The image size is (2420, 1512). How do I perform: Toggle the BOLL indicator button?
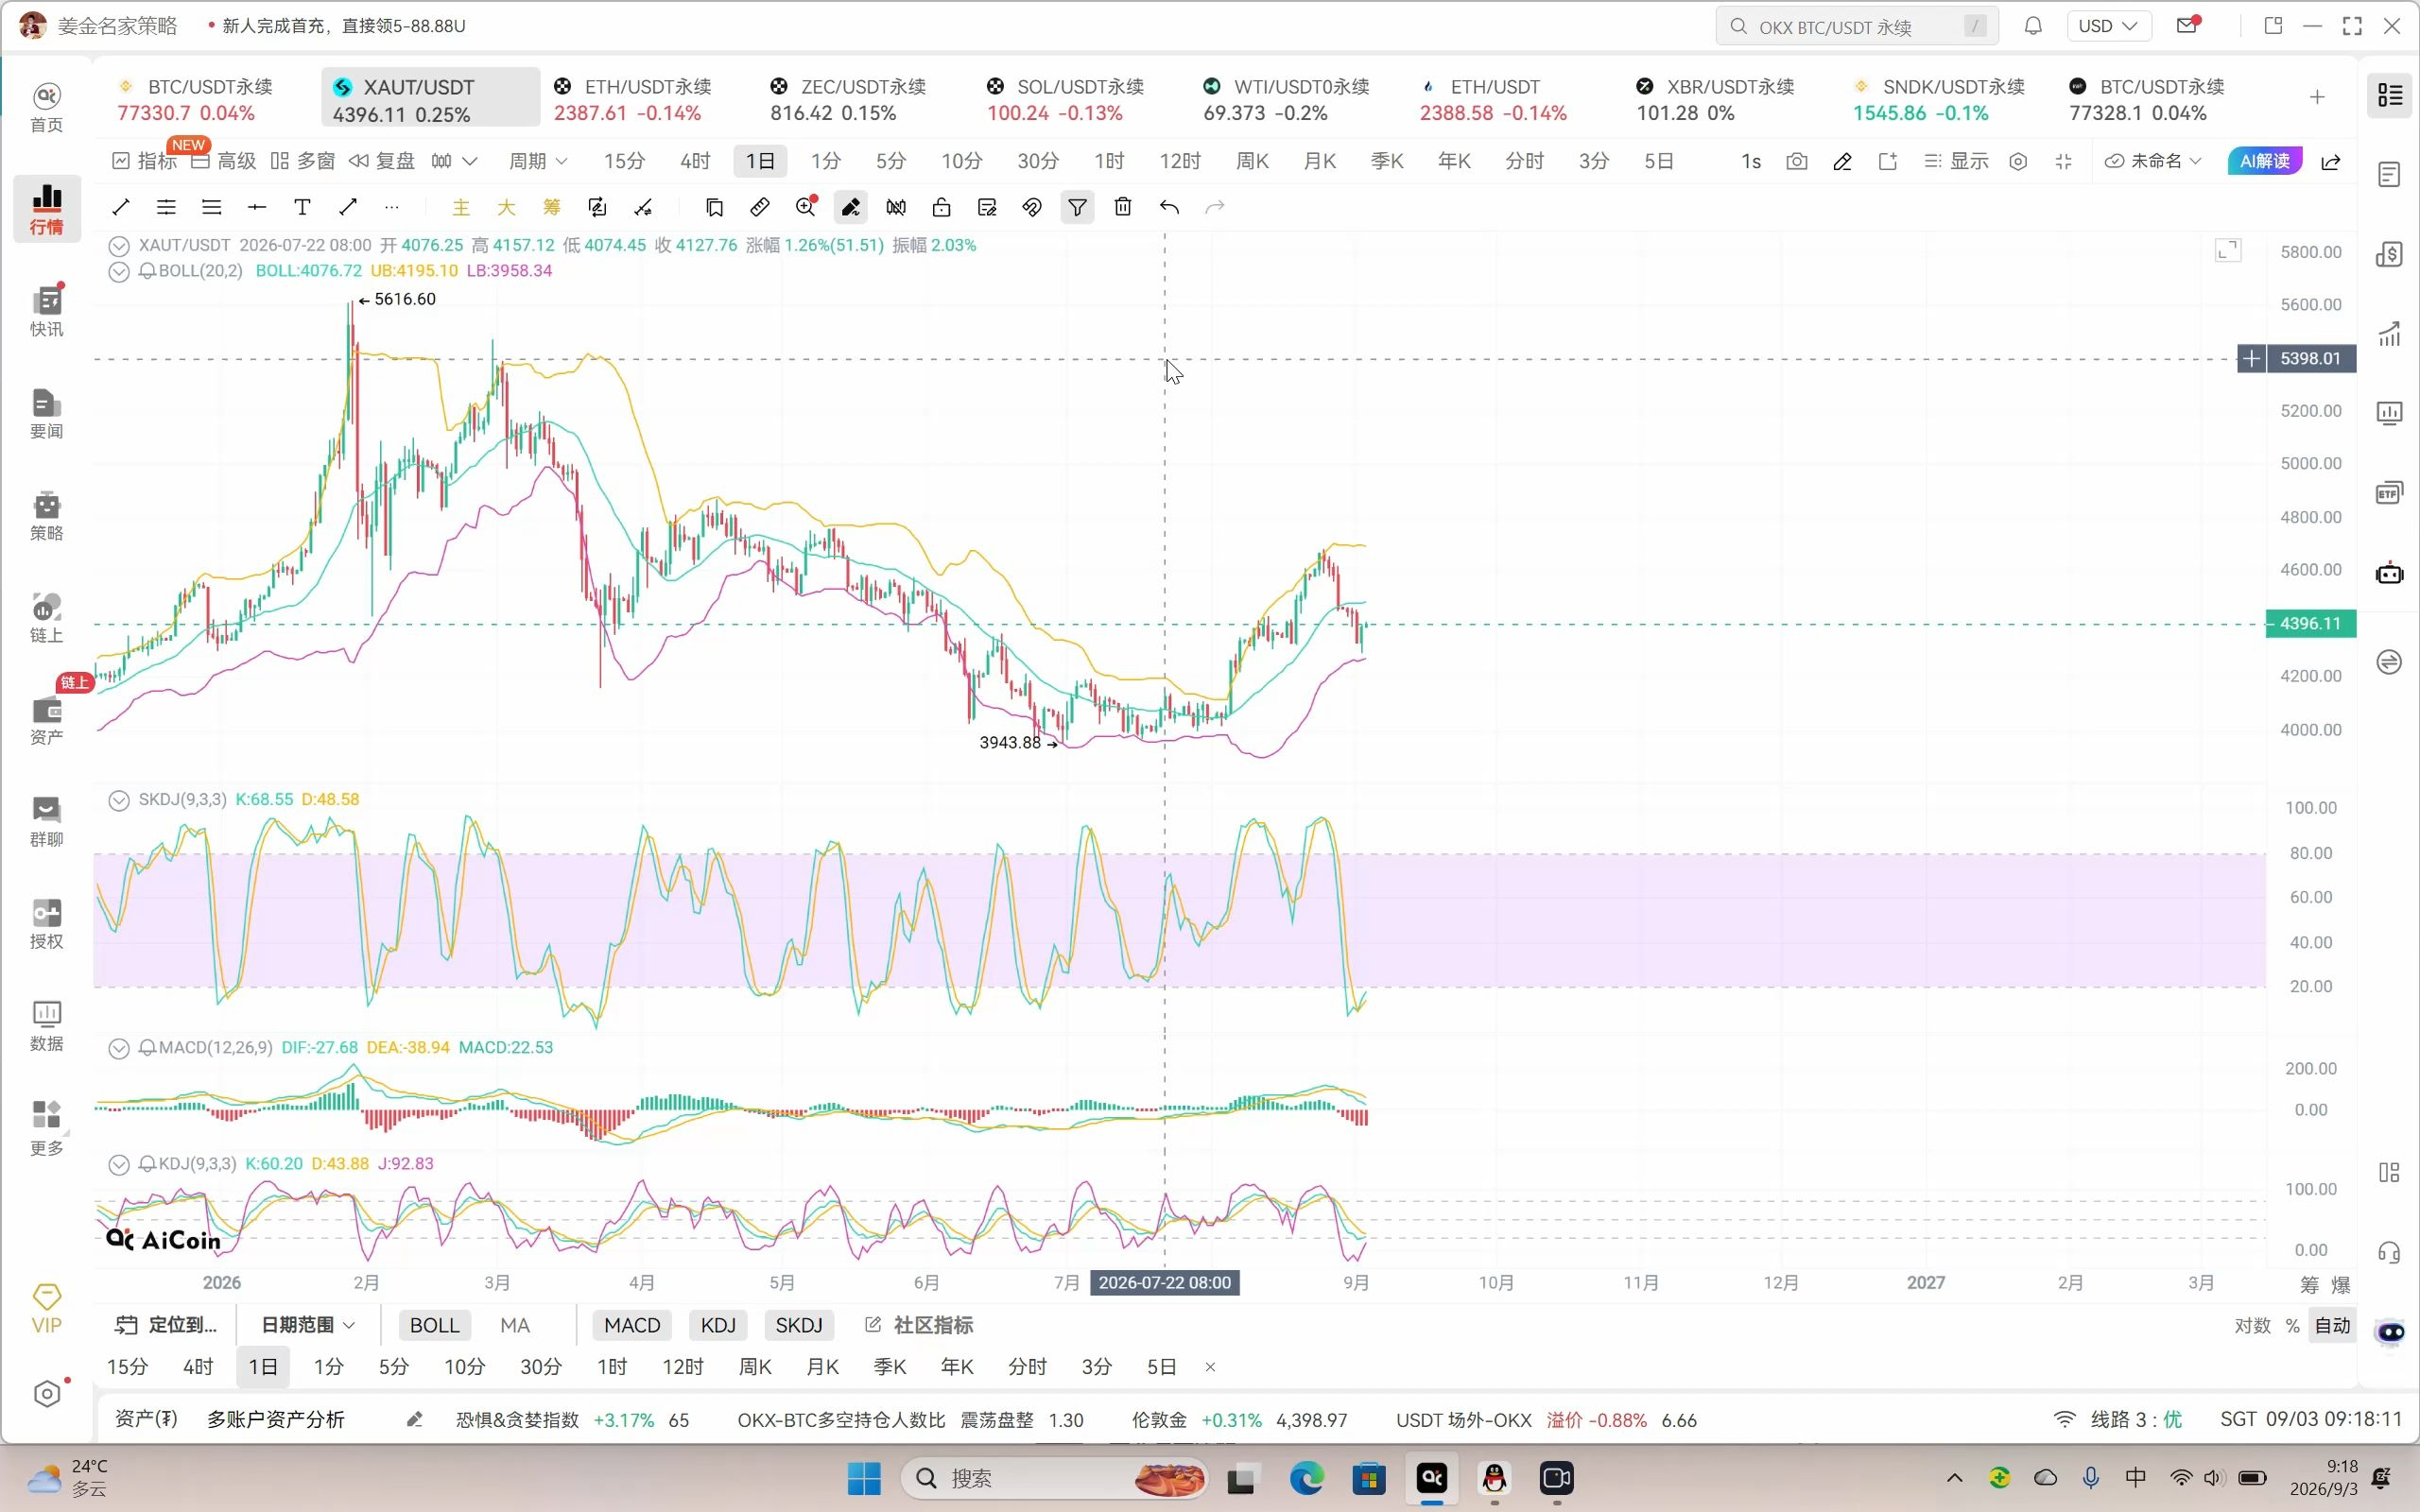(x=434, y=1325)
